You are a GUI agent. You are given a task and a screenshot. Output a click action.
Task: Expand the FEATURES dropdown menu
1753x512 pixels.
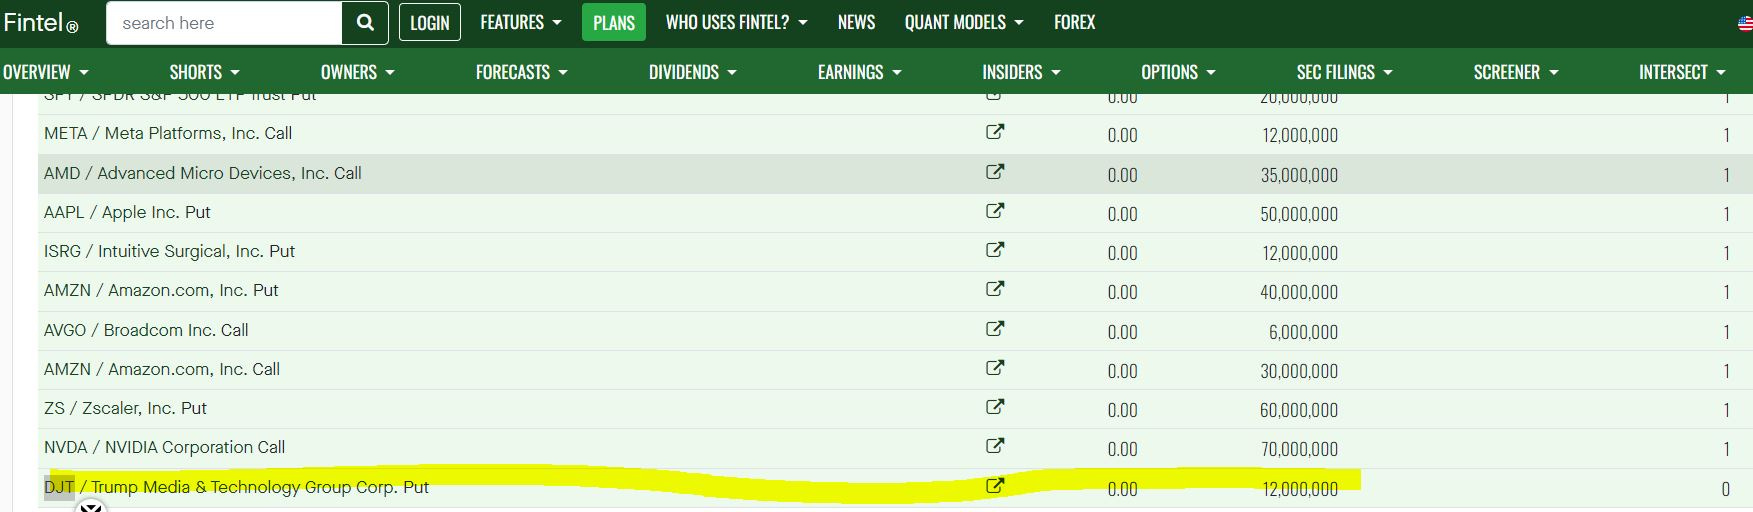521,22
